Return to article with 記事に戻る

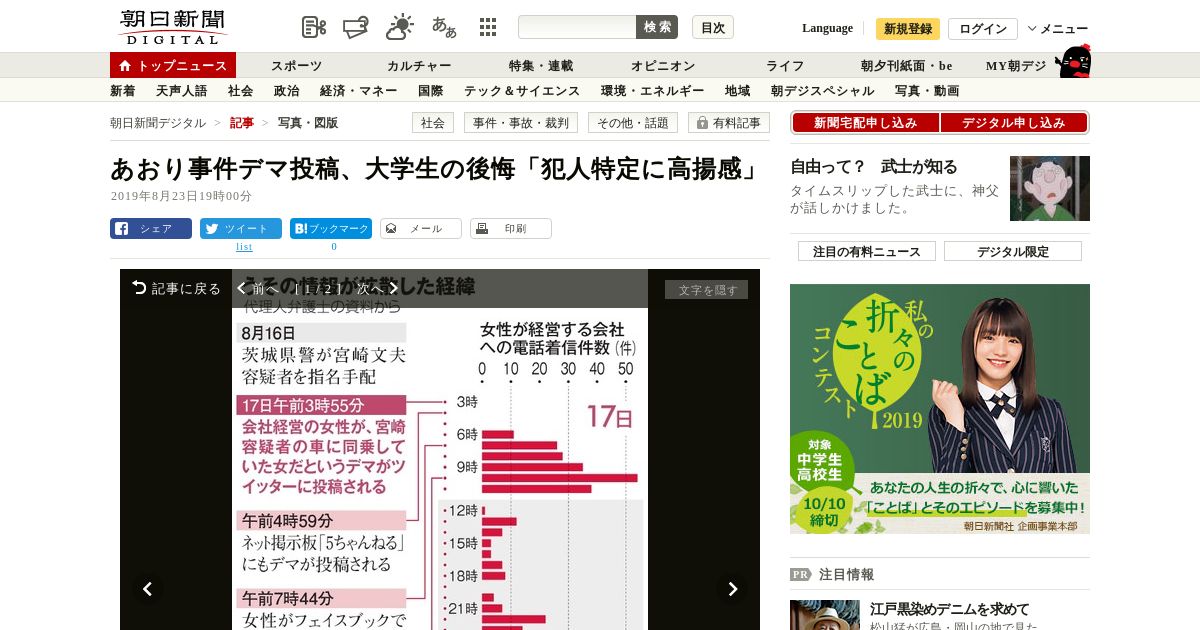[x=176, y=288]
